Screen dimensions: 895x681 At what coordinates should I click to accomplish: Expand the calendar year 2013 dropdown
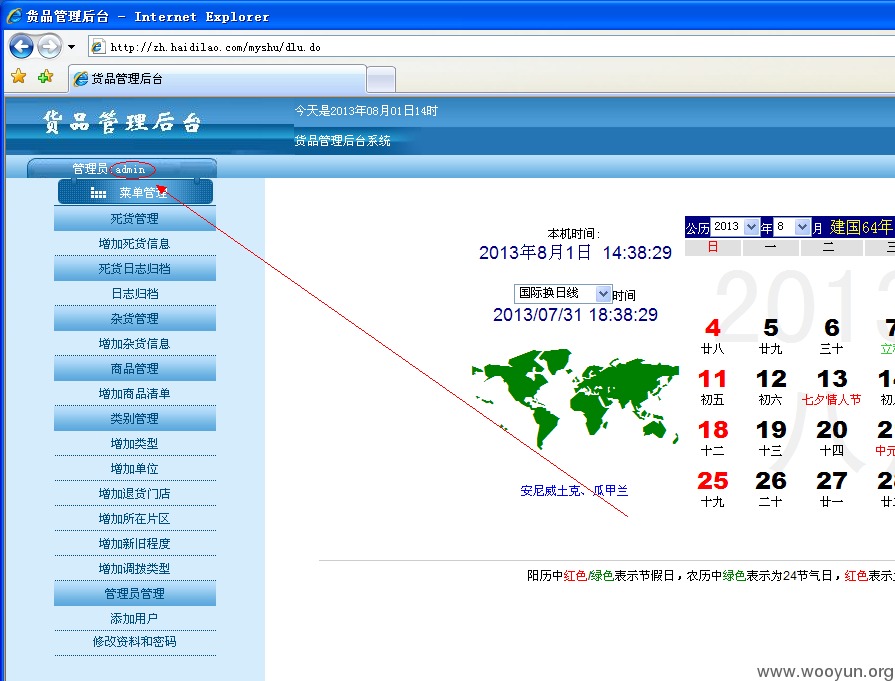click(x=735, y=227)
